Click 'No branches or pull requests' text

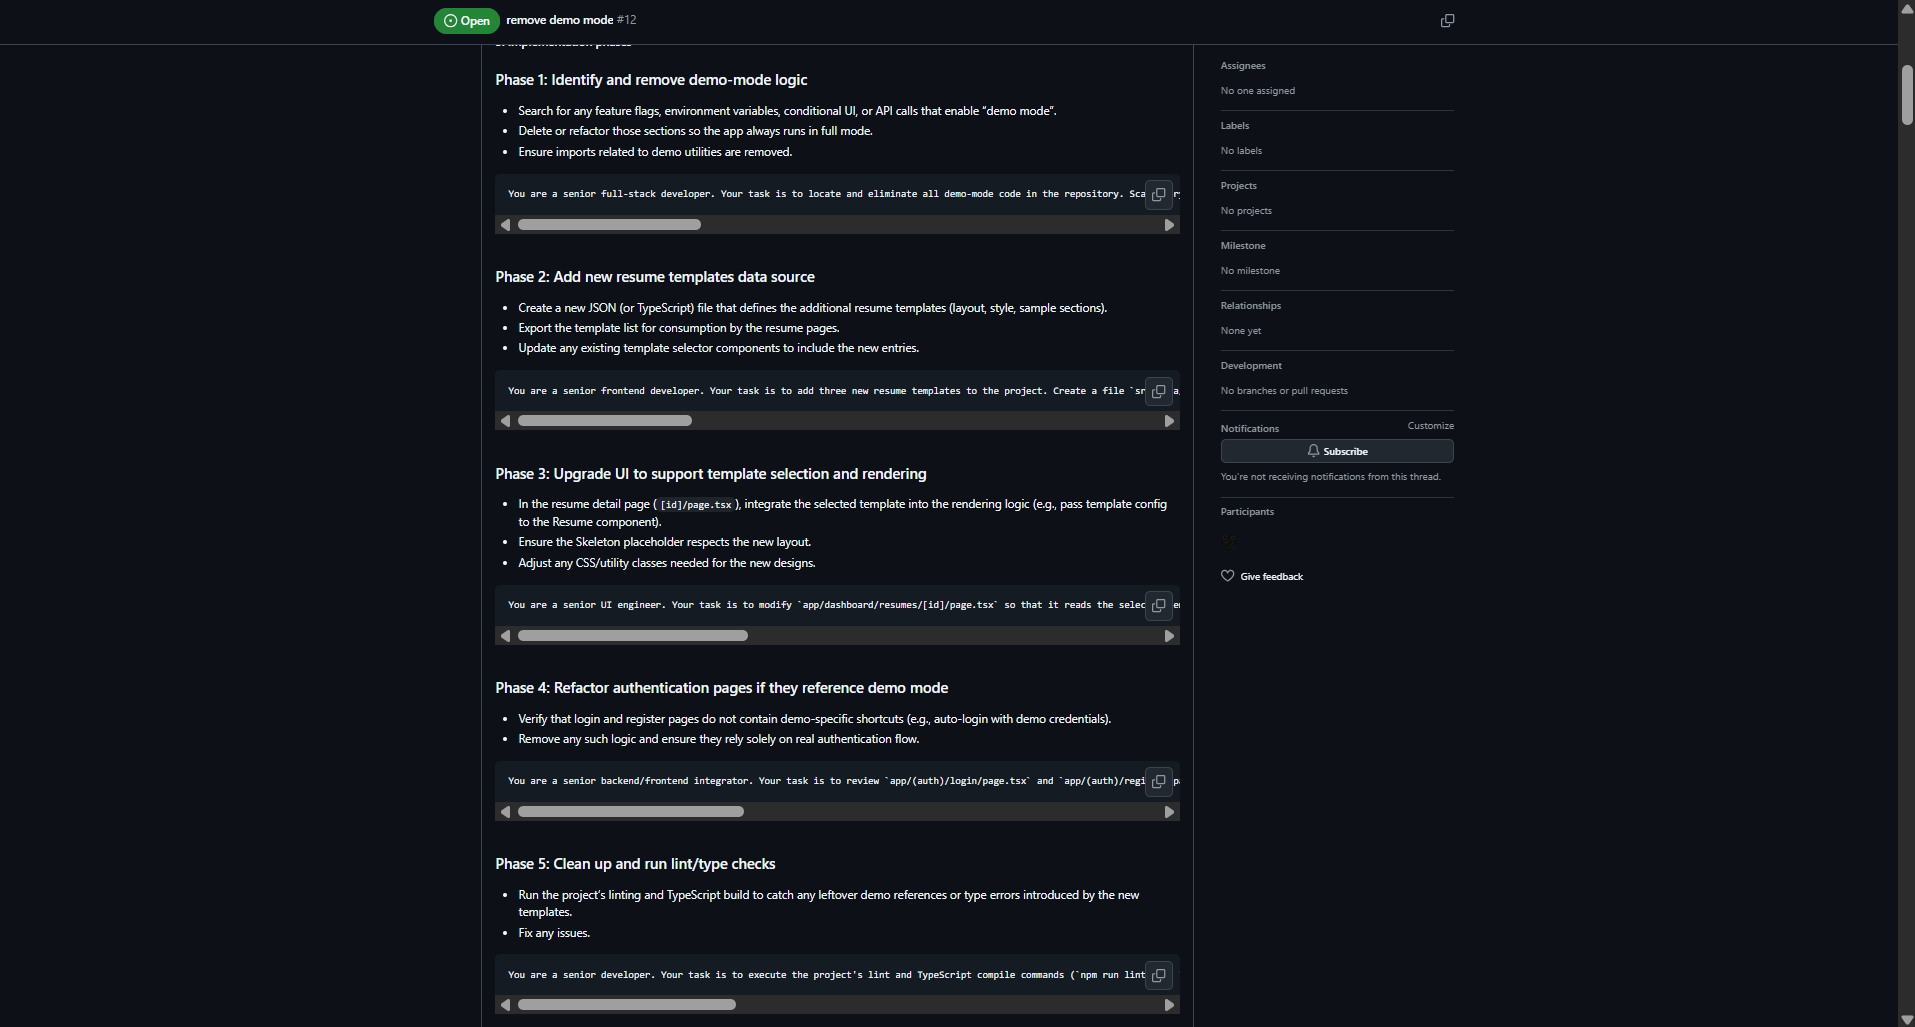coord(1284,391)
